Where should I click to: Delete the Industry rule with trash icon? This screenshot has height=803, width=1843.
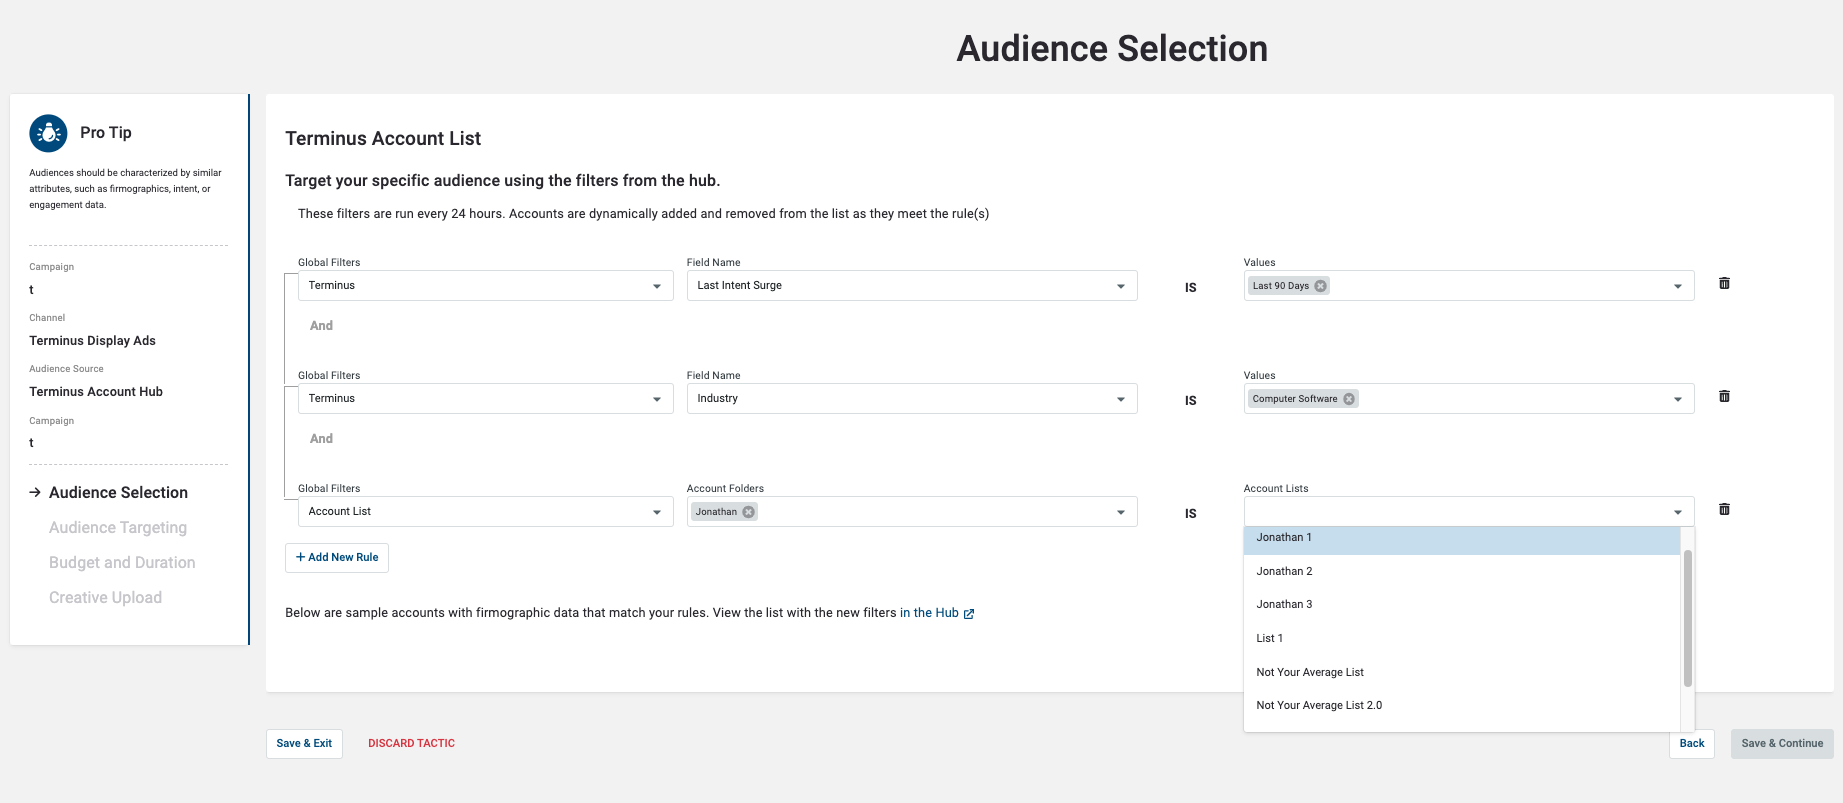[1724, 396]
